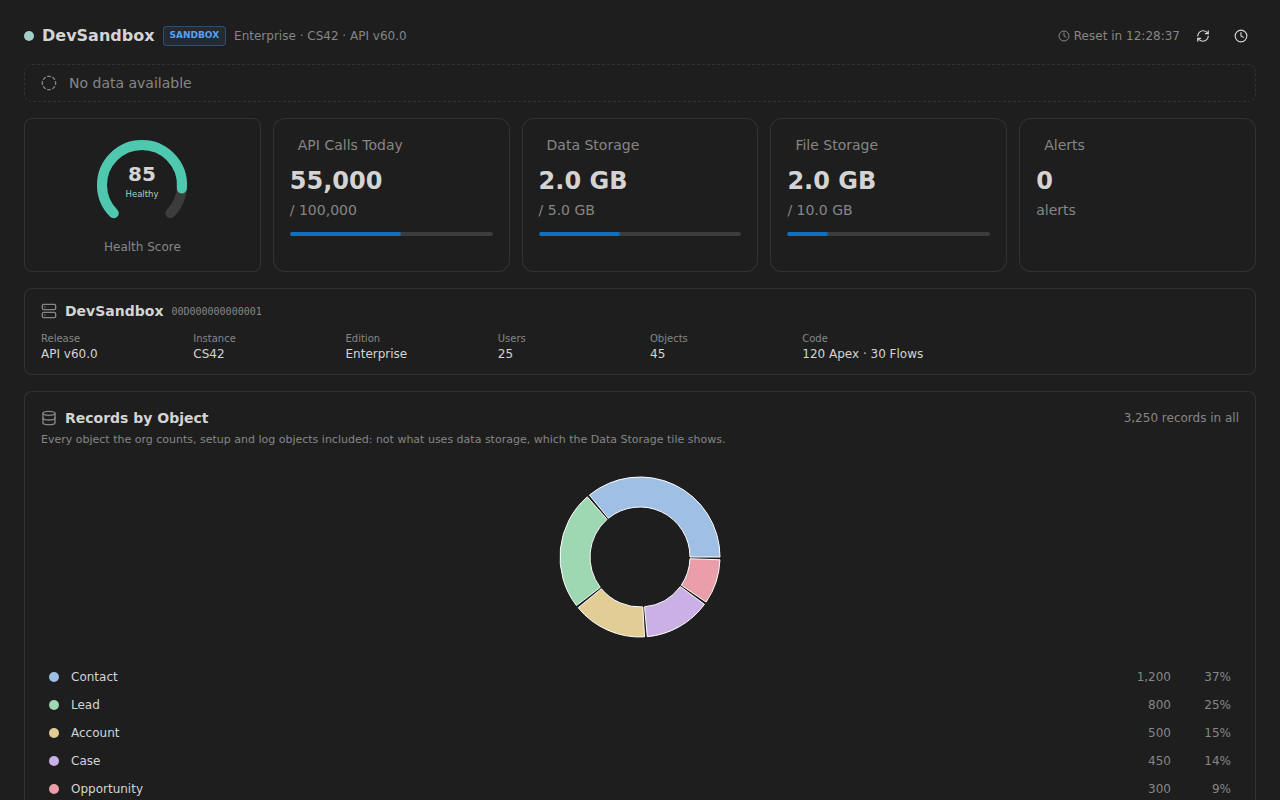This screenshot has height=800, width=1280.
Task: Click the database icon beside Records by Object
Action: [x=49, y=418]
